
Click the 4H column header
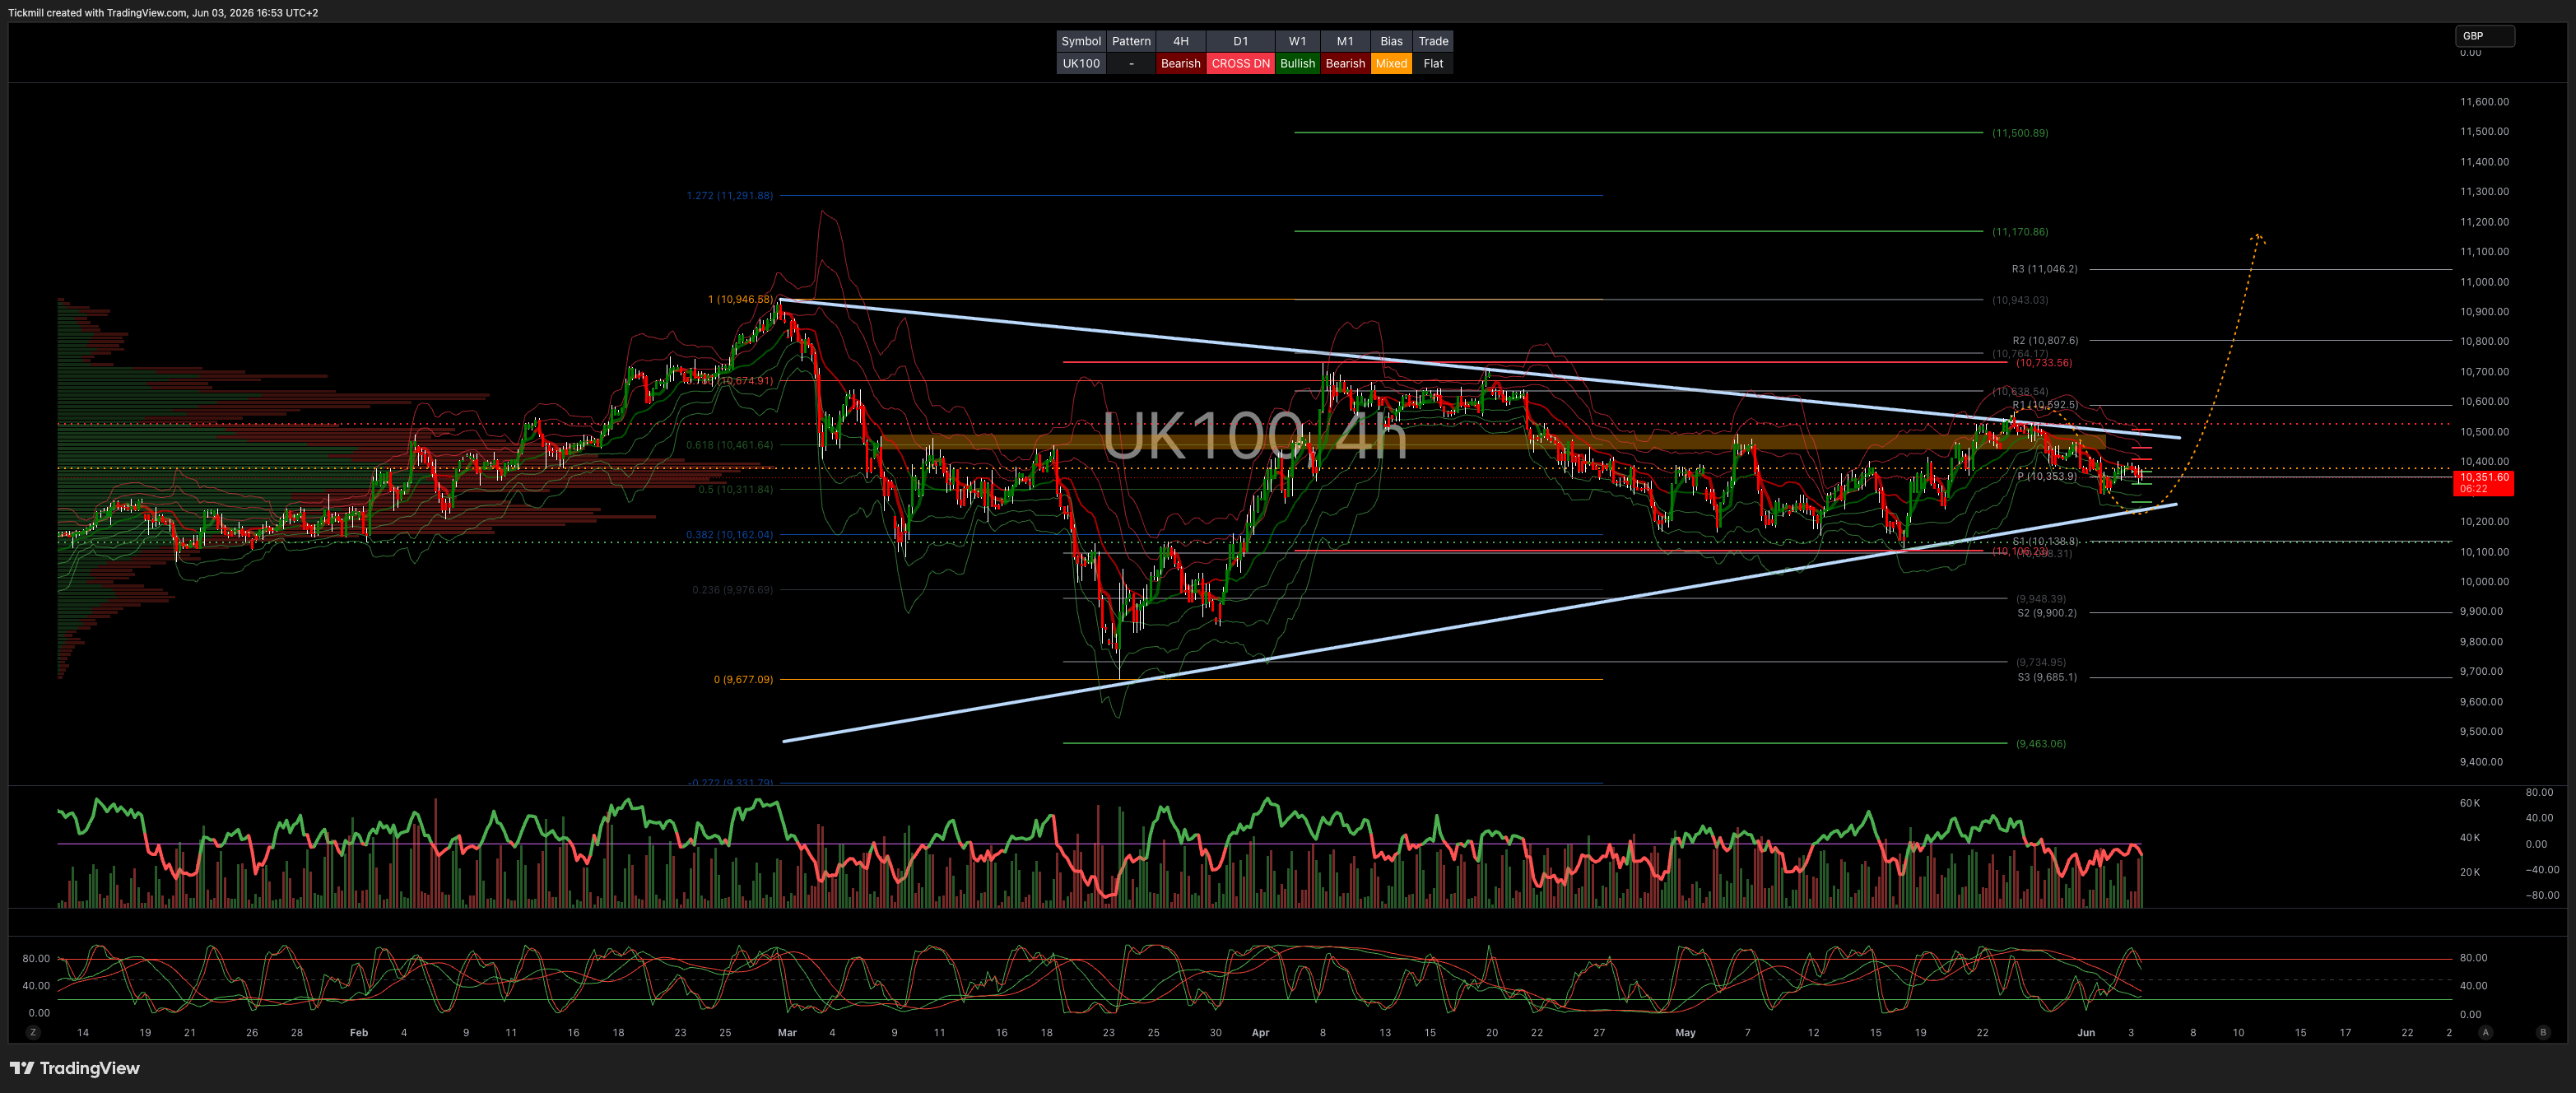[x=1181, y=41]
